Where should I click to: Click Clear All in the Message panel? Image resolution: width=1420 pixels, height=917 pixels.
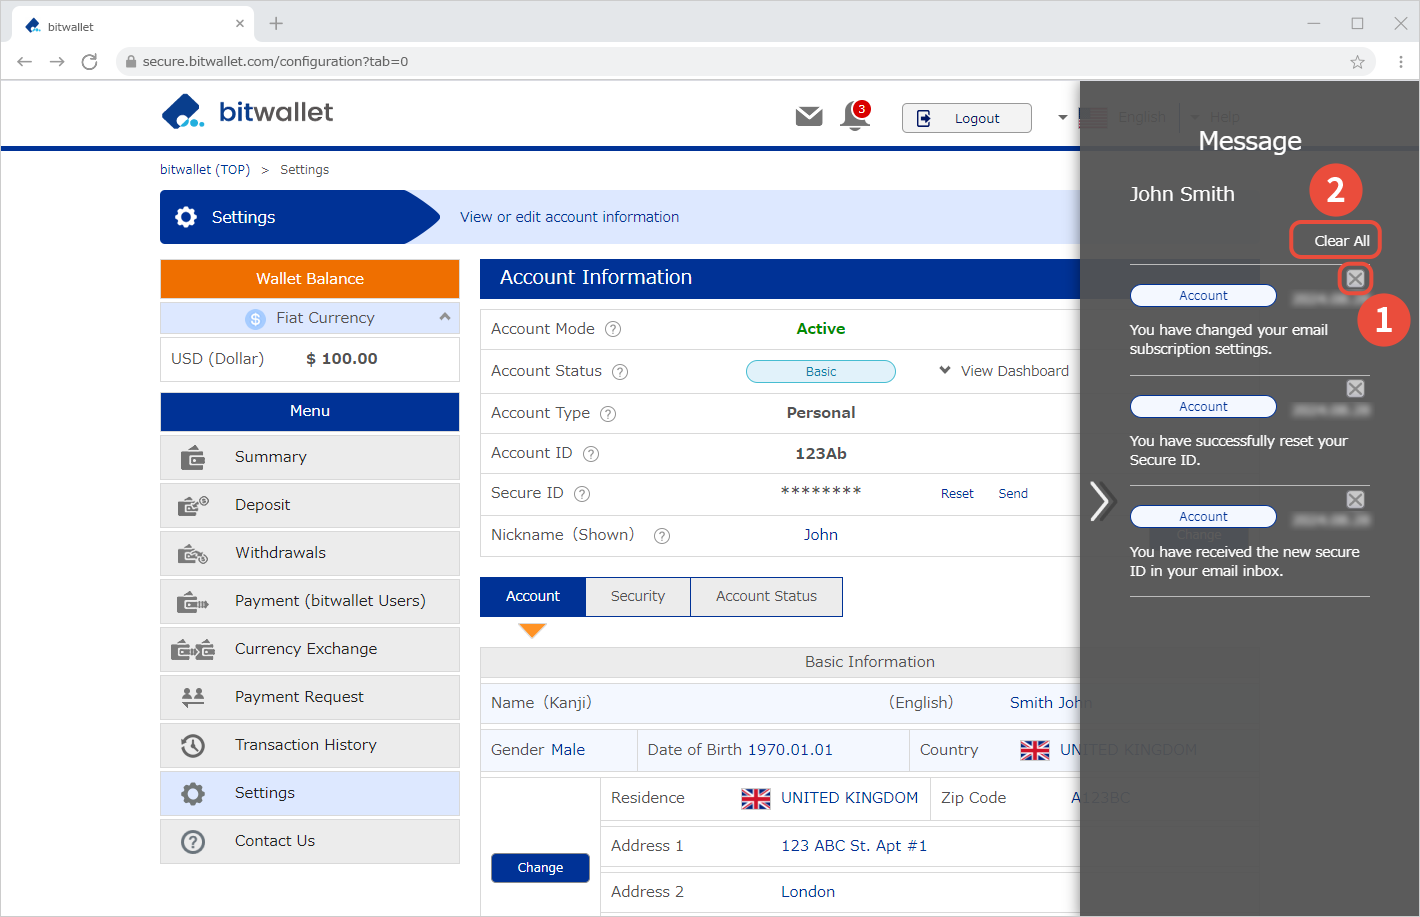pos(1341,241)
